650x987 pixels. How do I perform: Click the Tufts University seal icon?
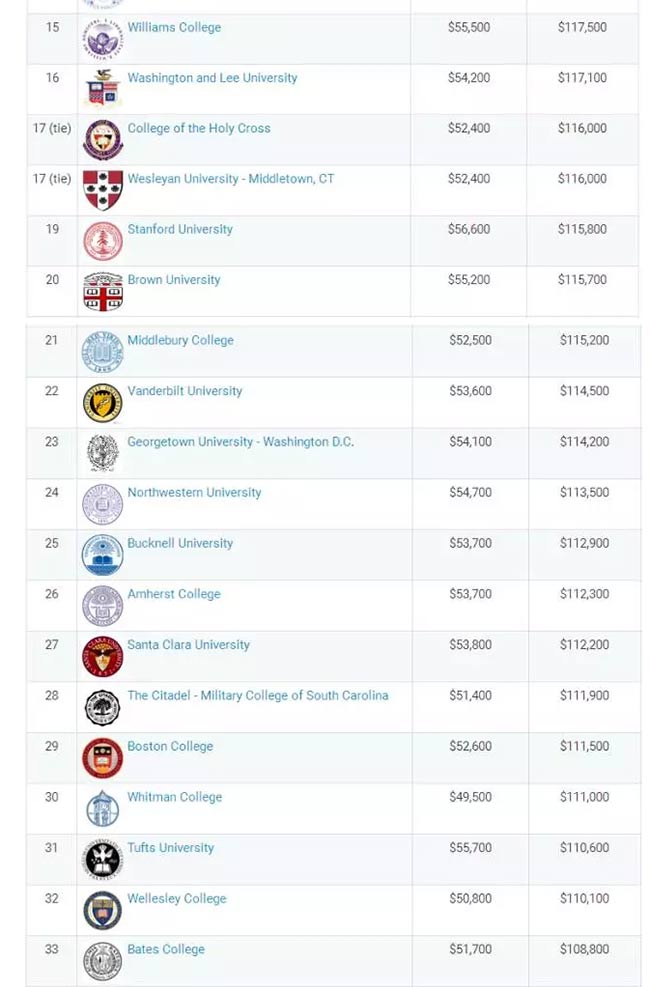click(103, 859)
